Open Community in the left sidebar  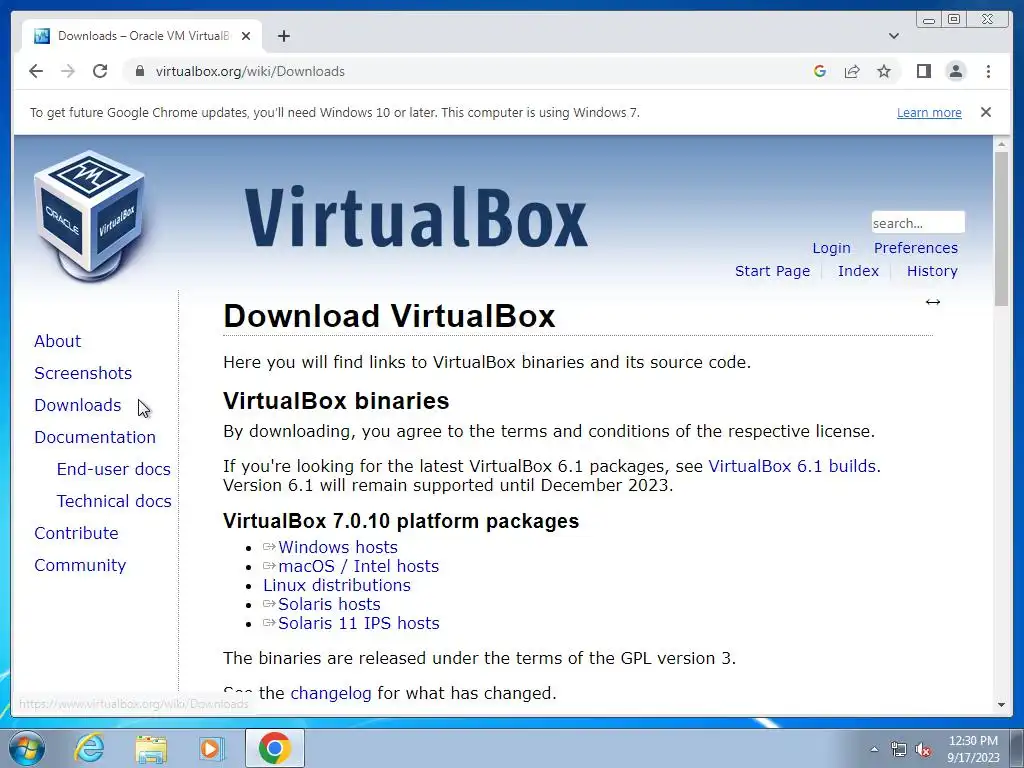tap(80, 566)
